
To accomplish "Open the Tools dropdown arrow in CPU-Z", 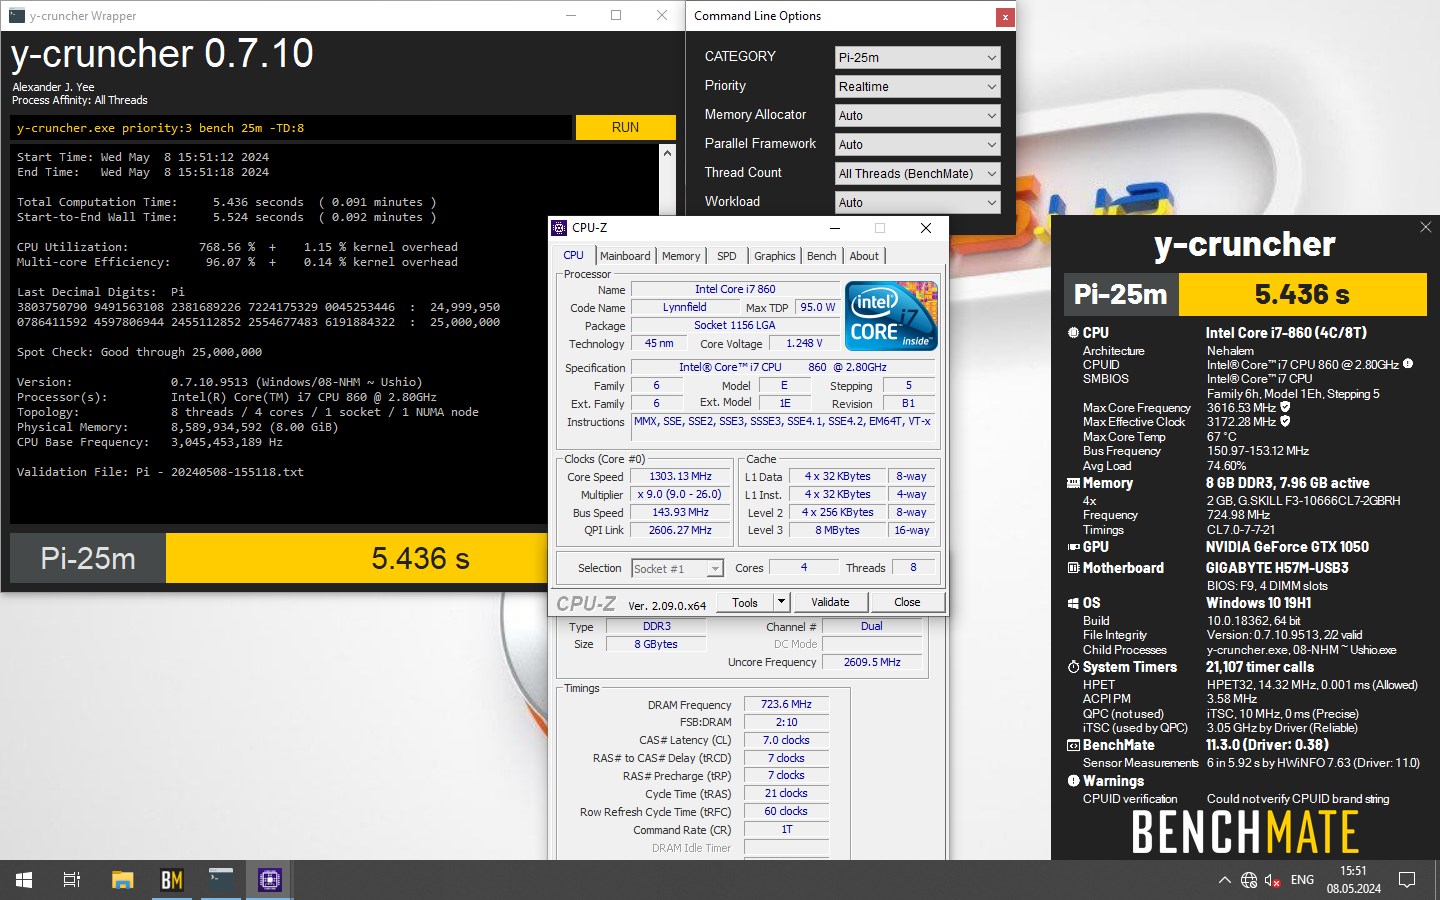I will pos(782,602).
